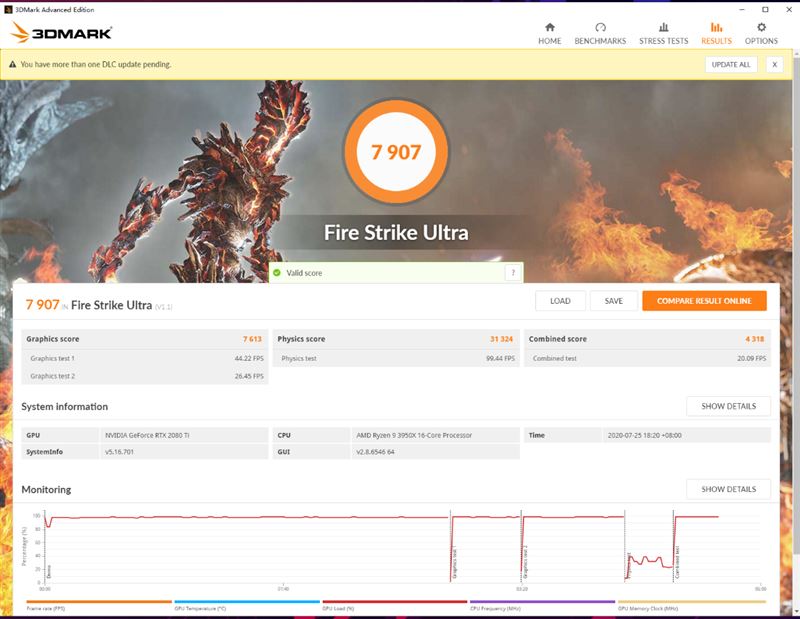Toggle GPU Temperature series

(x=247, y=606)
